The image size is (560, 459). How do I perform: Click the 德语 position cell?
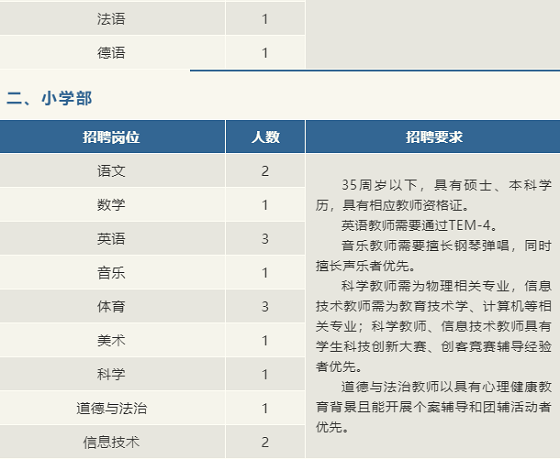coord(112,53)
